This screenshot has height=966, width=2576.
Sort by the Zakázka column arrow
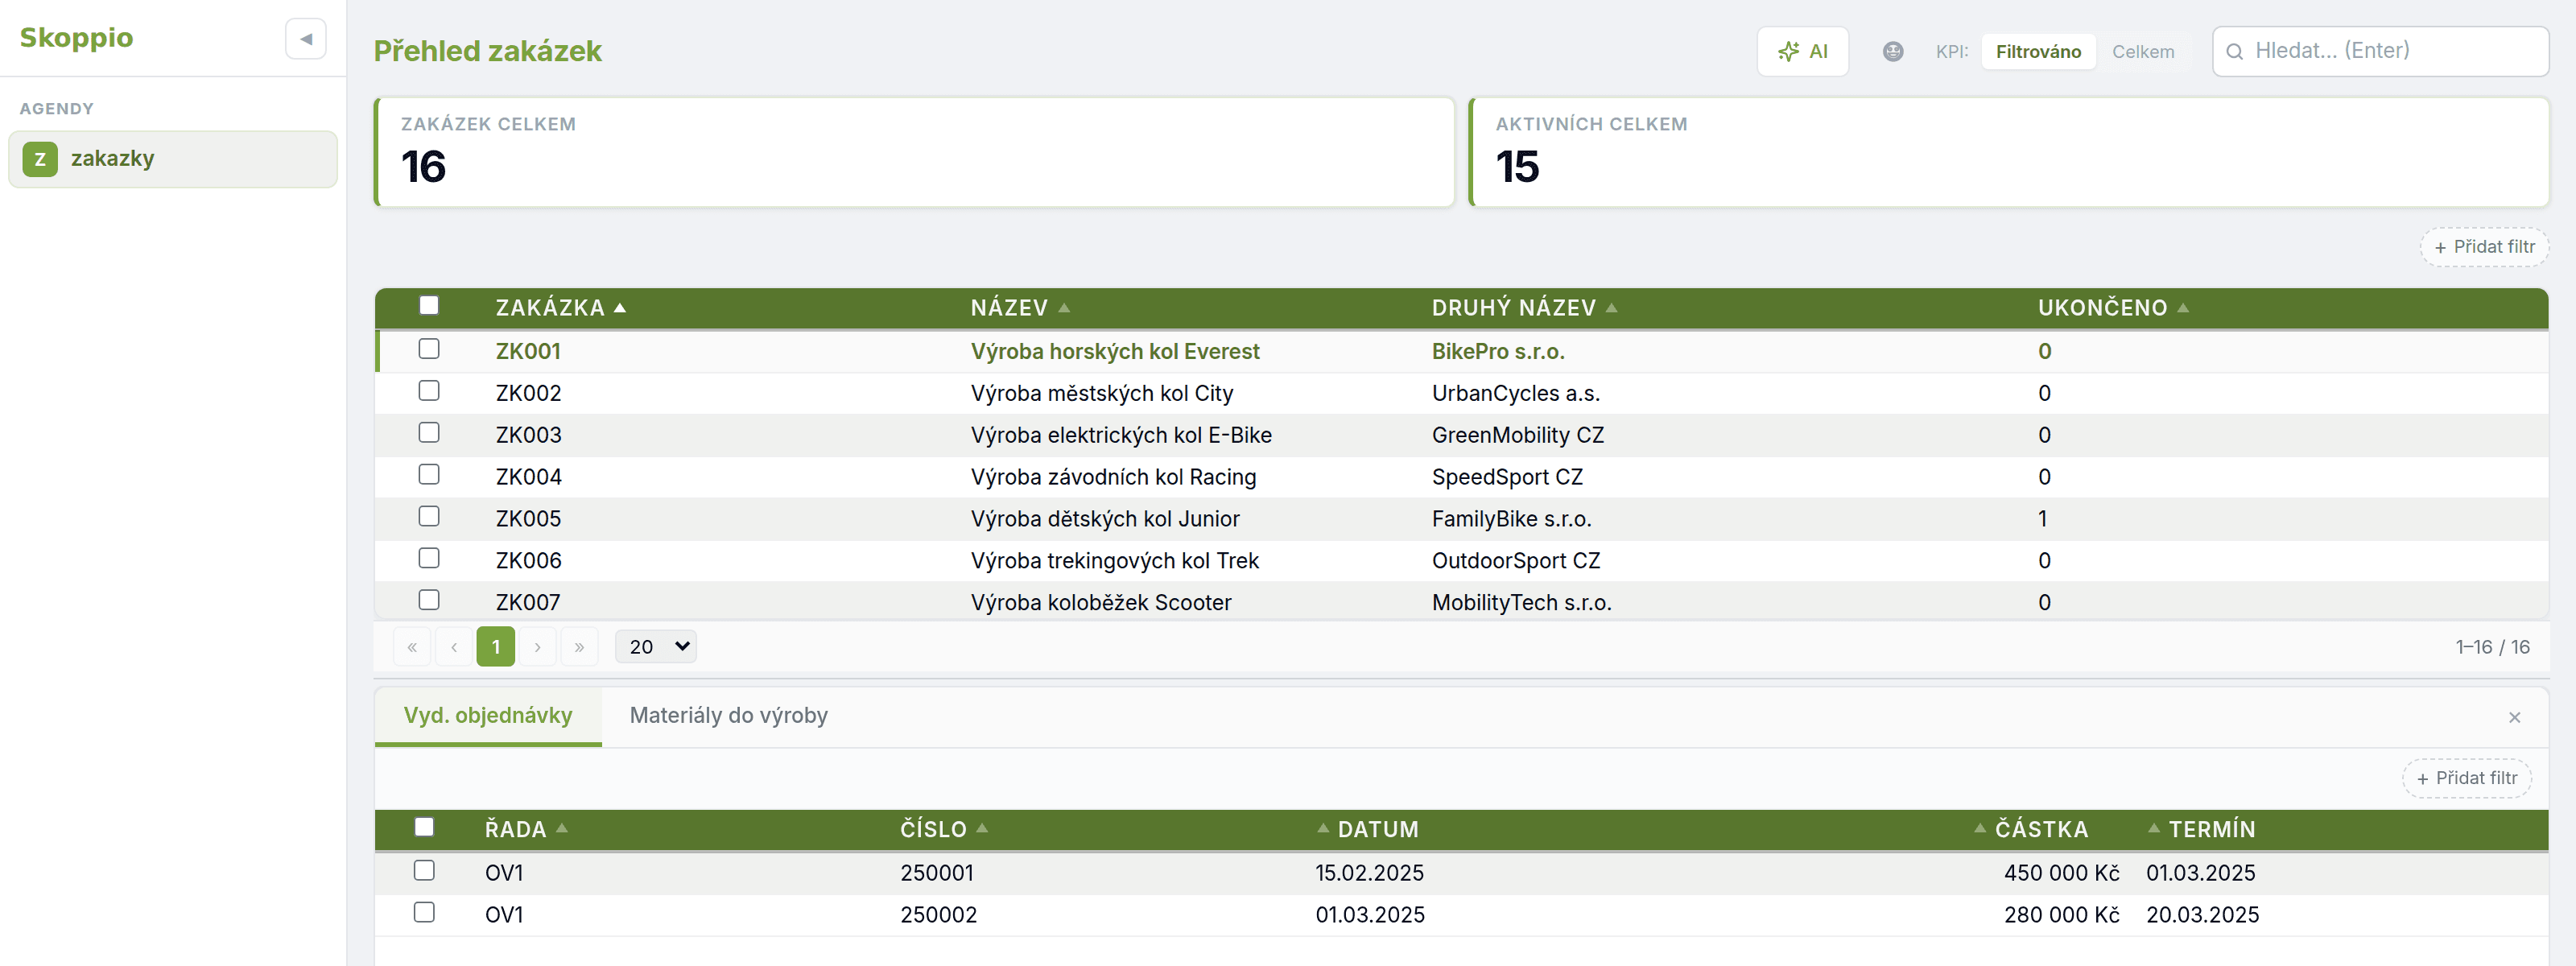tap(620, 308)
